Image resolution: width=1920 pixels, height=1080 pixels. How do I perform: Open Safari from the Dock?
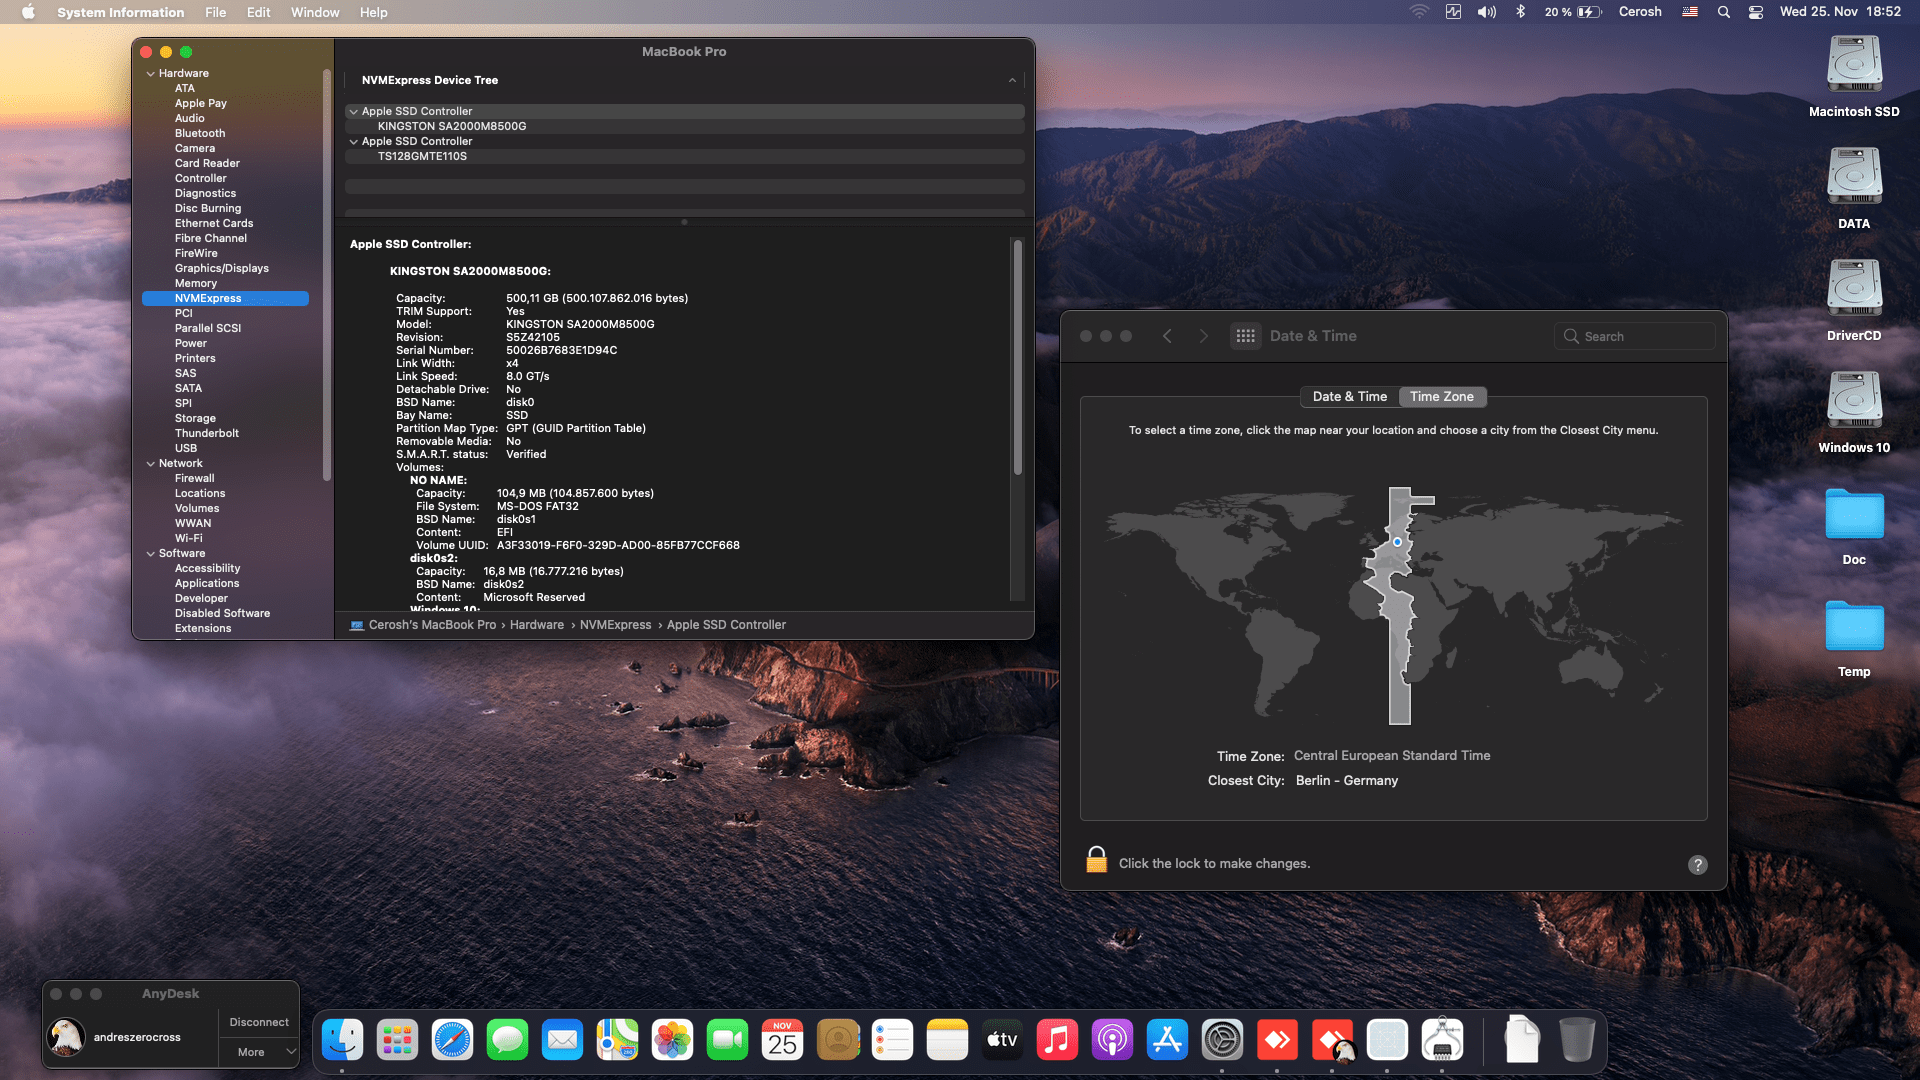(x=452, y=1039)
